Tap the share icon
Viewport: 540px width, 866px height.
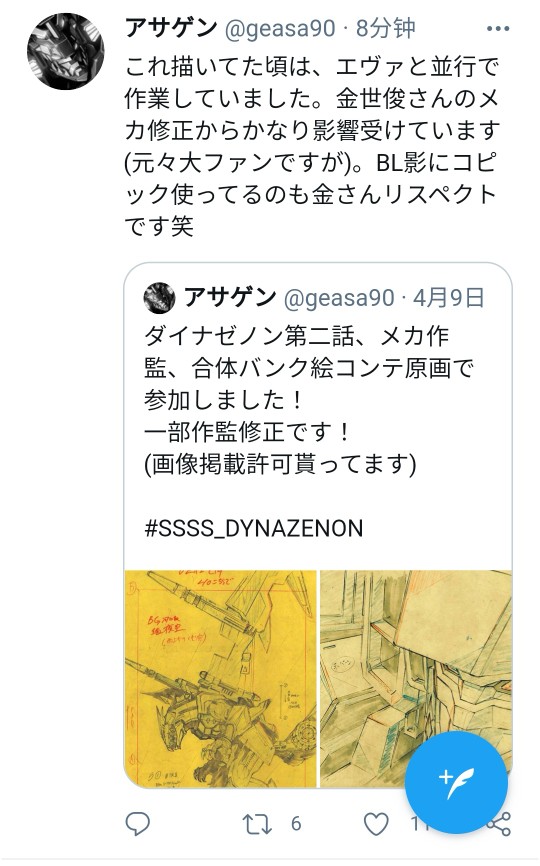coord(499,824)
